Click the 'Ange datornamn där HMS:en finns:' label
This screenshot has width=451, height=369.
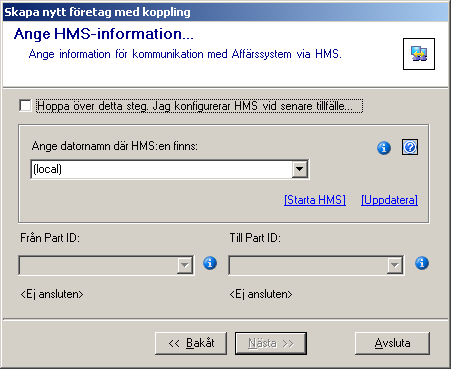(115, 146)
